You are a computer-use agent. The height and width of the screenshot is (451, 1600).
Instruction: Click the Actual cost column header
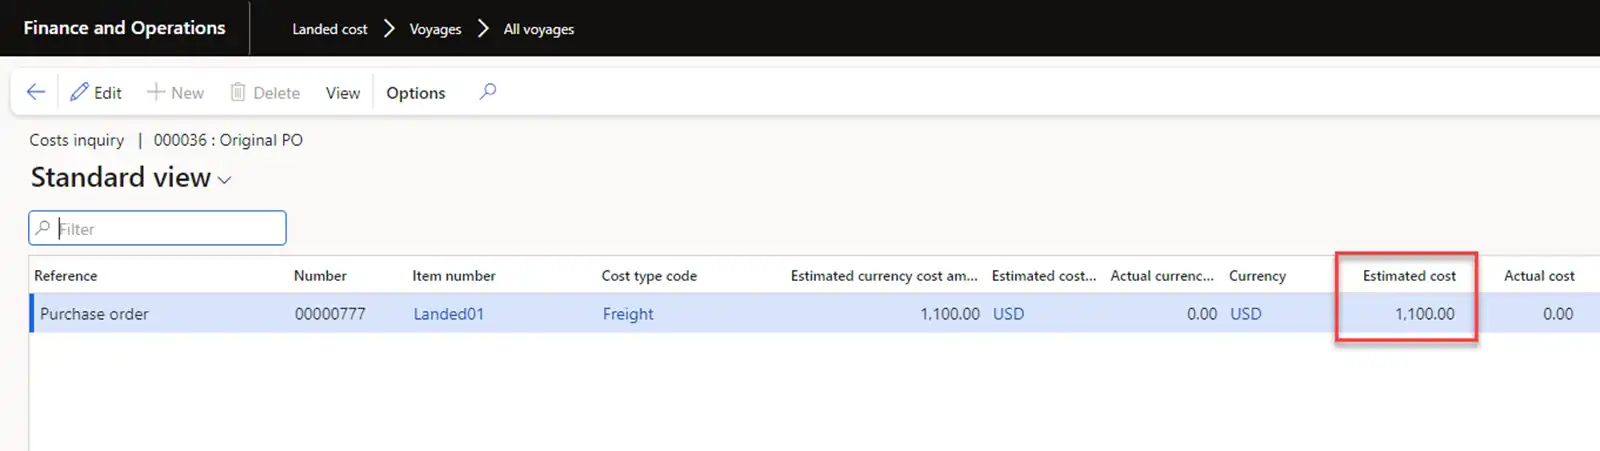pos(1538,276)
